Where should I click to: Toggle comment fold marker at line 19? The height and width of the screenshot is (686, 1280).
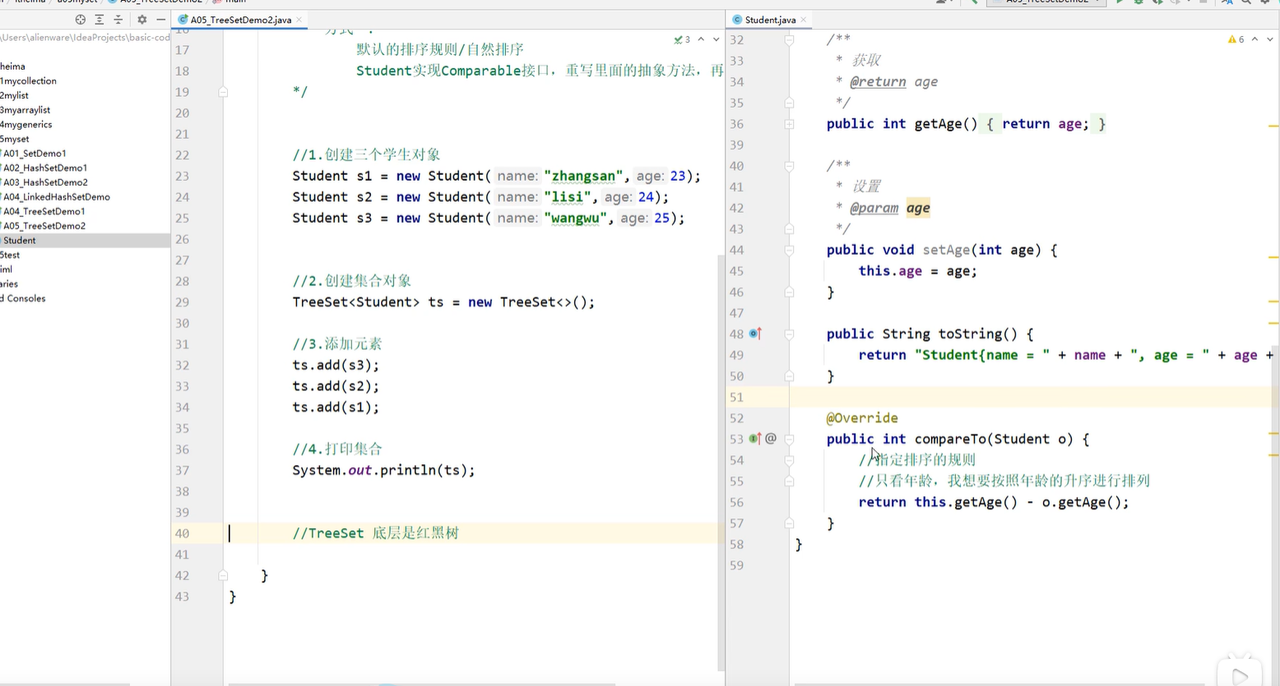pyautogui.click(x=224, y=92)
